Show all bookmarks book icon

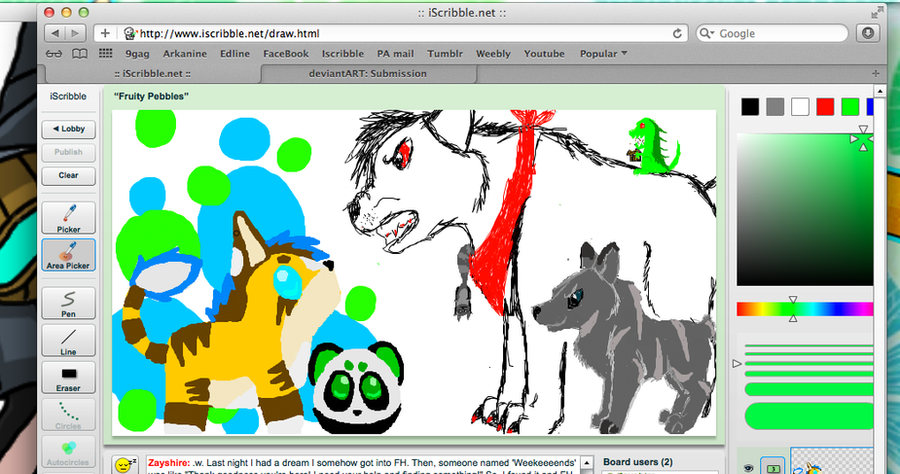(x=80, y=54)
